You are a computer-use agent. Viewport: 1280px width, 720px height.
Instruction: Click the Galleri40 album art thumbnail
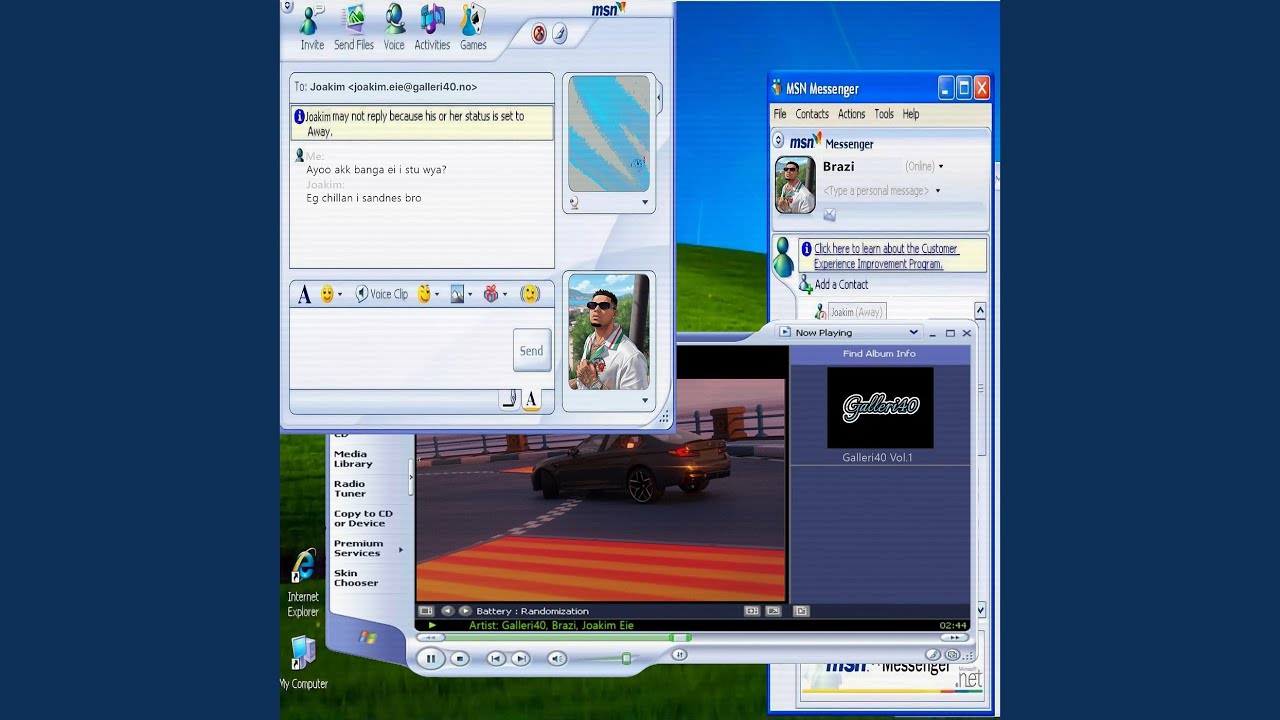[x=880, y=407]
